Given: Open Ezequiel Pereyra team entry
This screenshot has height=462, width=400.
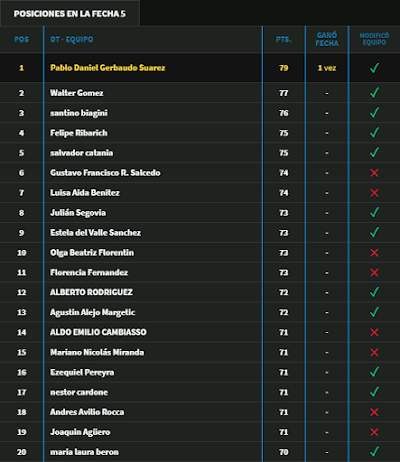Looking at the screenshot, I should coord(82,372).
